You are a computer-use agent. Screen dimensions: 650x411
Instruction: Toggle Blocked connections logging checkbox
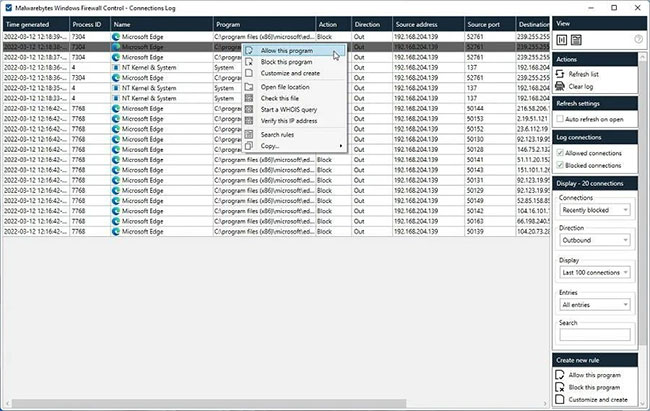pyautogui.click(x=560, y=165)
